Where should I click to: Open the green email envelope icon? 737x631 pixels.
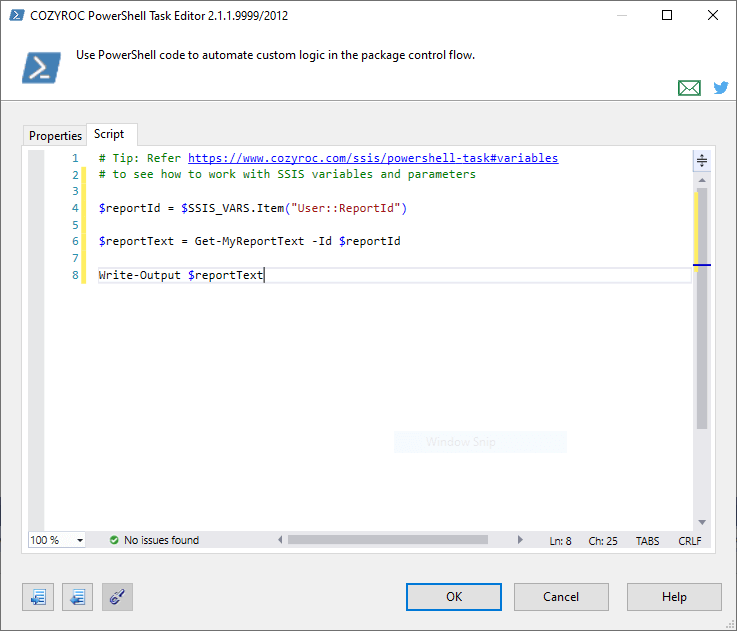[689, 87]
